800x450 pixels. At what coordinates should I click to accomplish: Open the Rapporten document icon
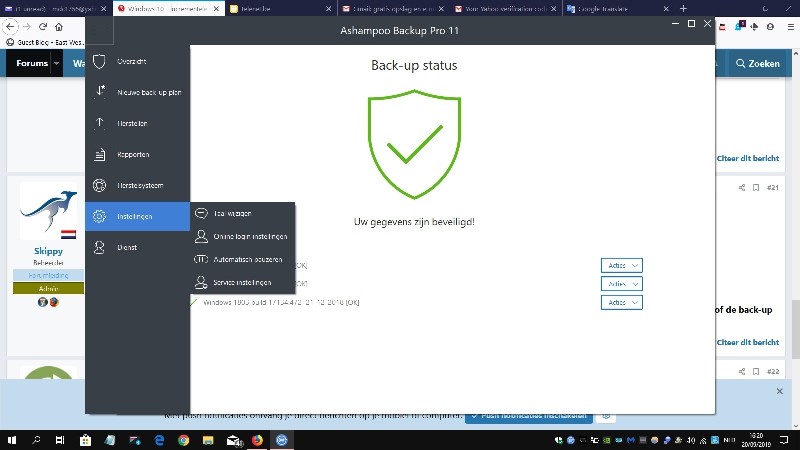click(x=99, y=154)
